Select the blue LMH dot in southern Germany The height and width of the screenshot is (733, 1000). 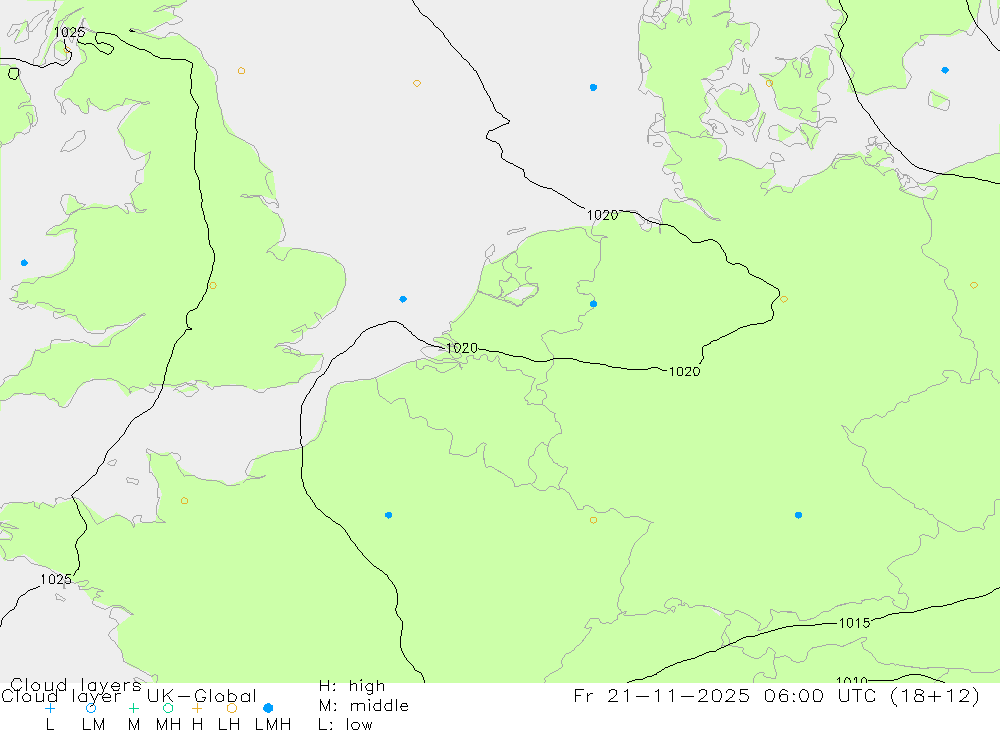[798, 515]
